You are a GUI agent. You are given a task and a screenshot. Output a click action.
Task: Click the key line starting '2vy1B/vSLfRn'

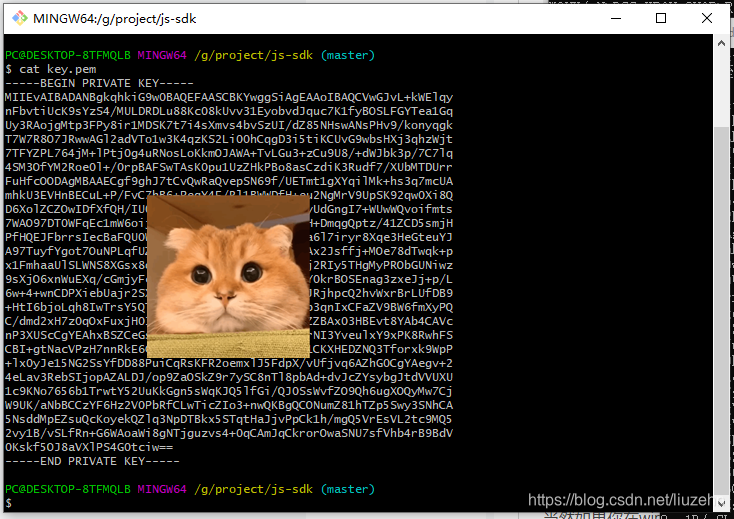229,433
